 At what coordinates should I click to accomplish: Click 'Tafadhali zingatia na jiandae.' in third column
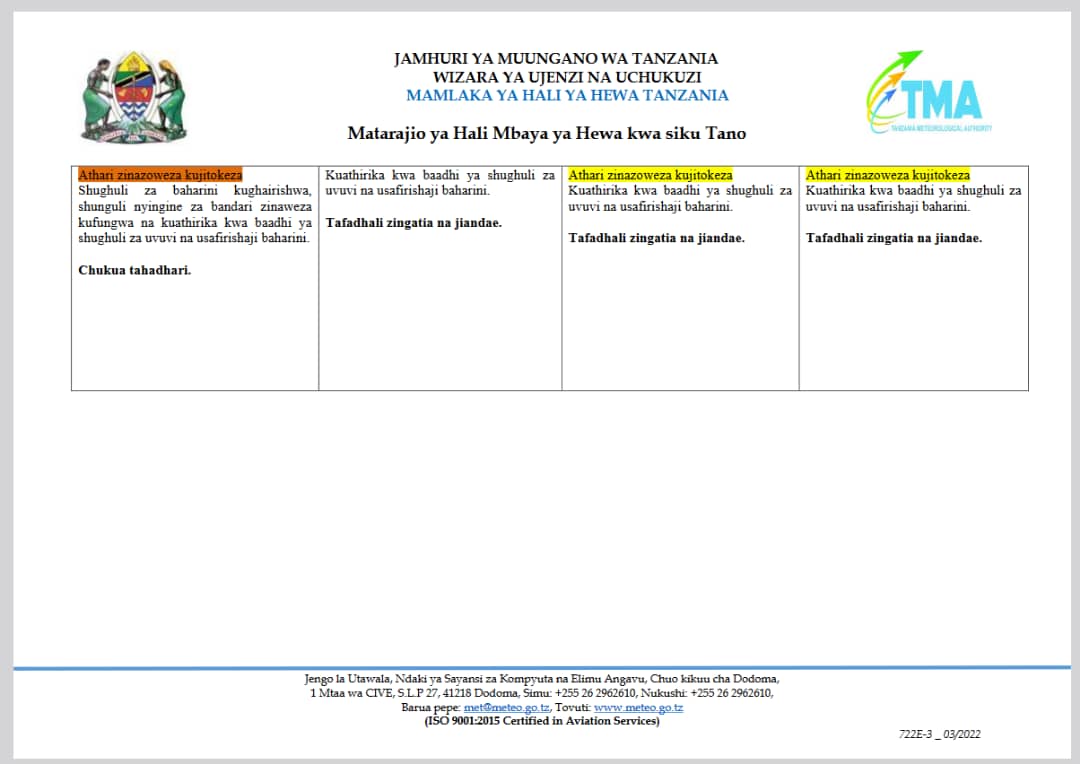click(x=656, y=238)
